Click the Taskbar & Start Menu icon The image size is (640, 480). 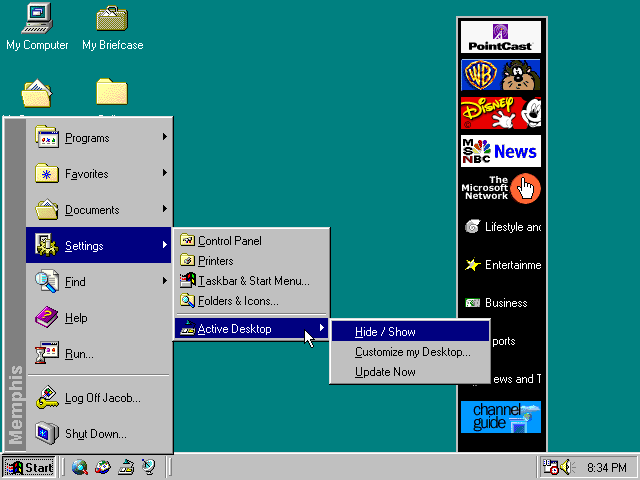[187, 280]
